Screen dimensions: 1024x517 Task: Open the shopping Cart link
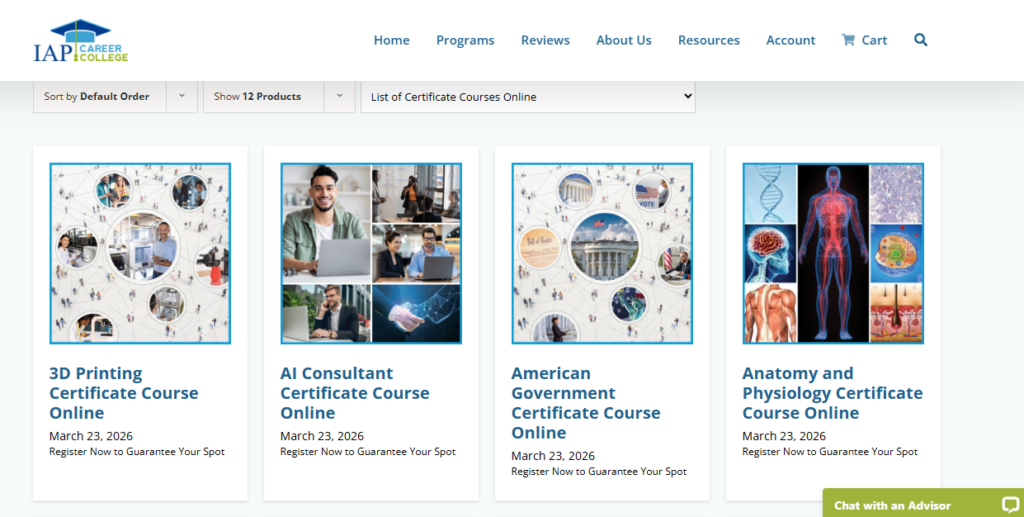[864, 40]
